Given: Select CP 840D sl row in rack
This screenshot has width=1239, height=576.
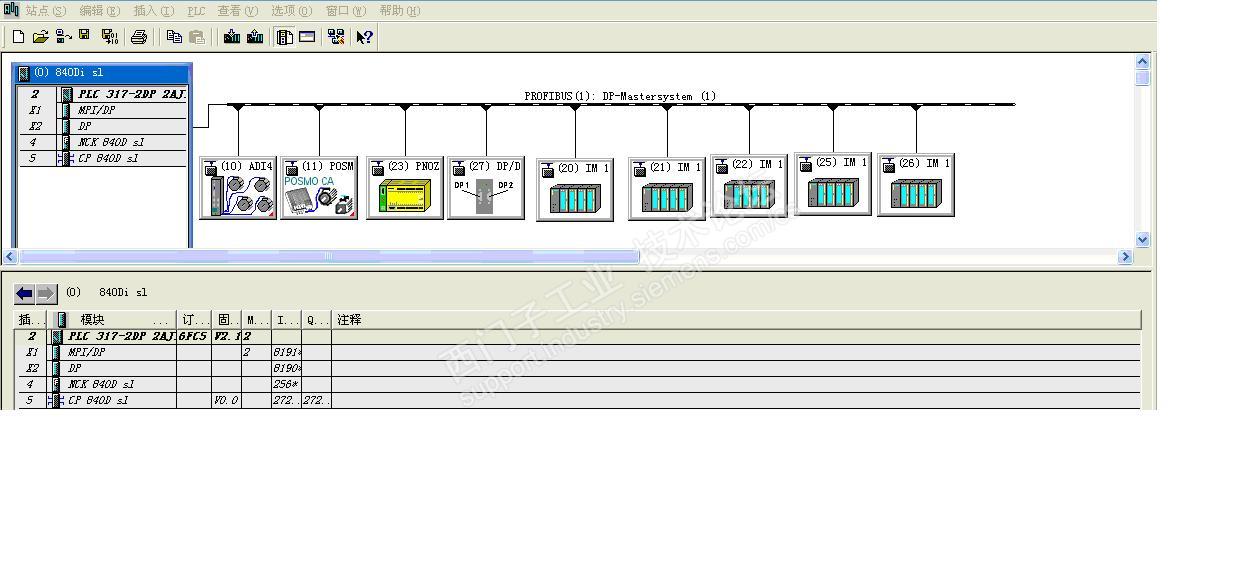Looking at the screenshot, I should 103,158.
